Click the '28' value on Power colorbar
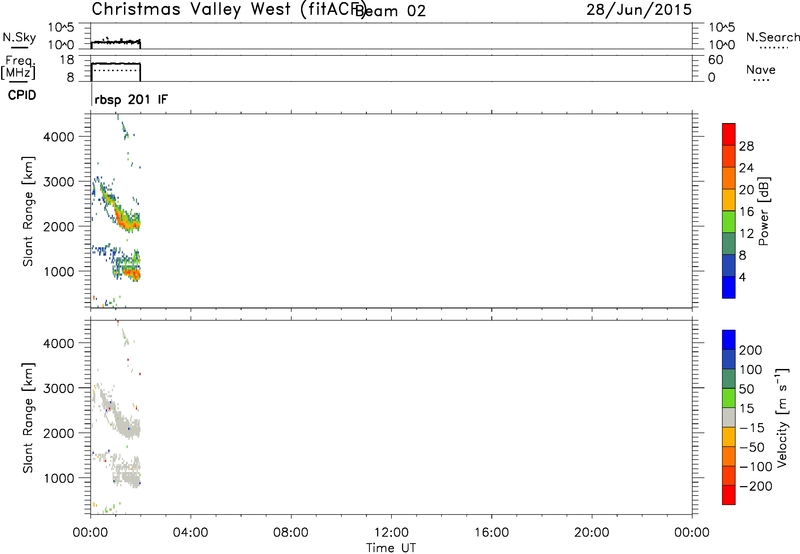 746,146
